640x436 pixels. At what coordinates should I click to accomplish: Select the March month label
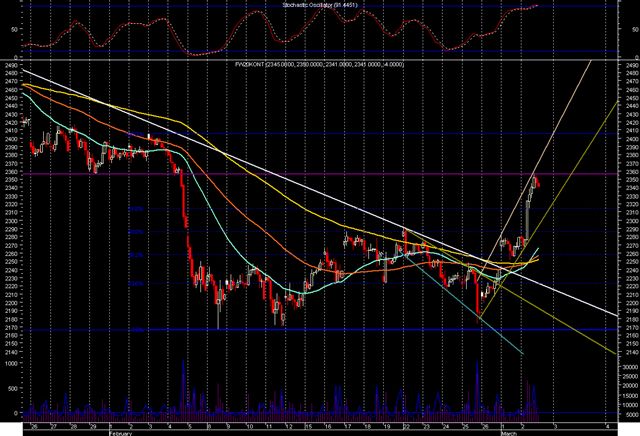pos(509,433)
